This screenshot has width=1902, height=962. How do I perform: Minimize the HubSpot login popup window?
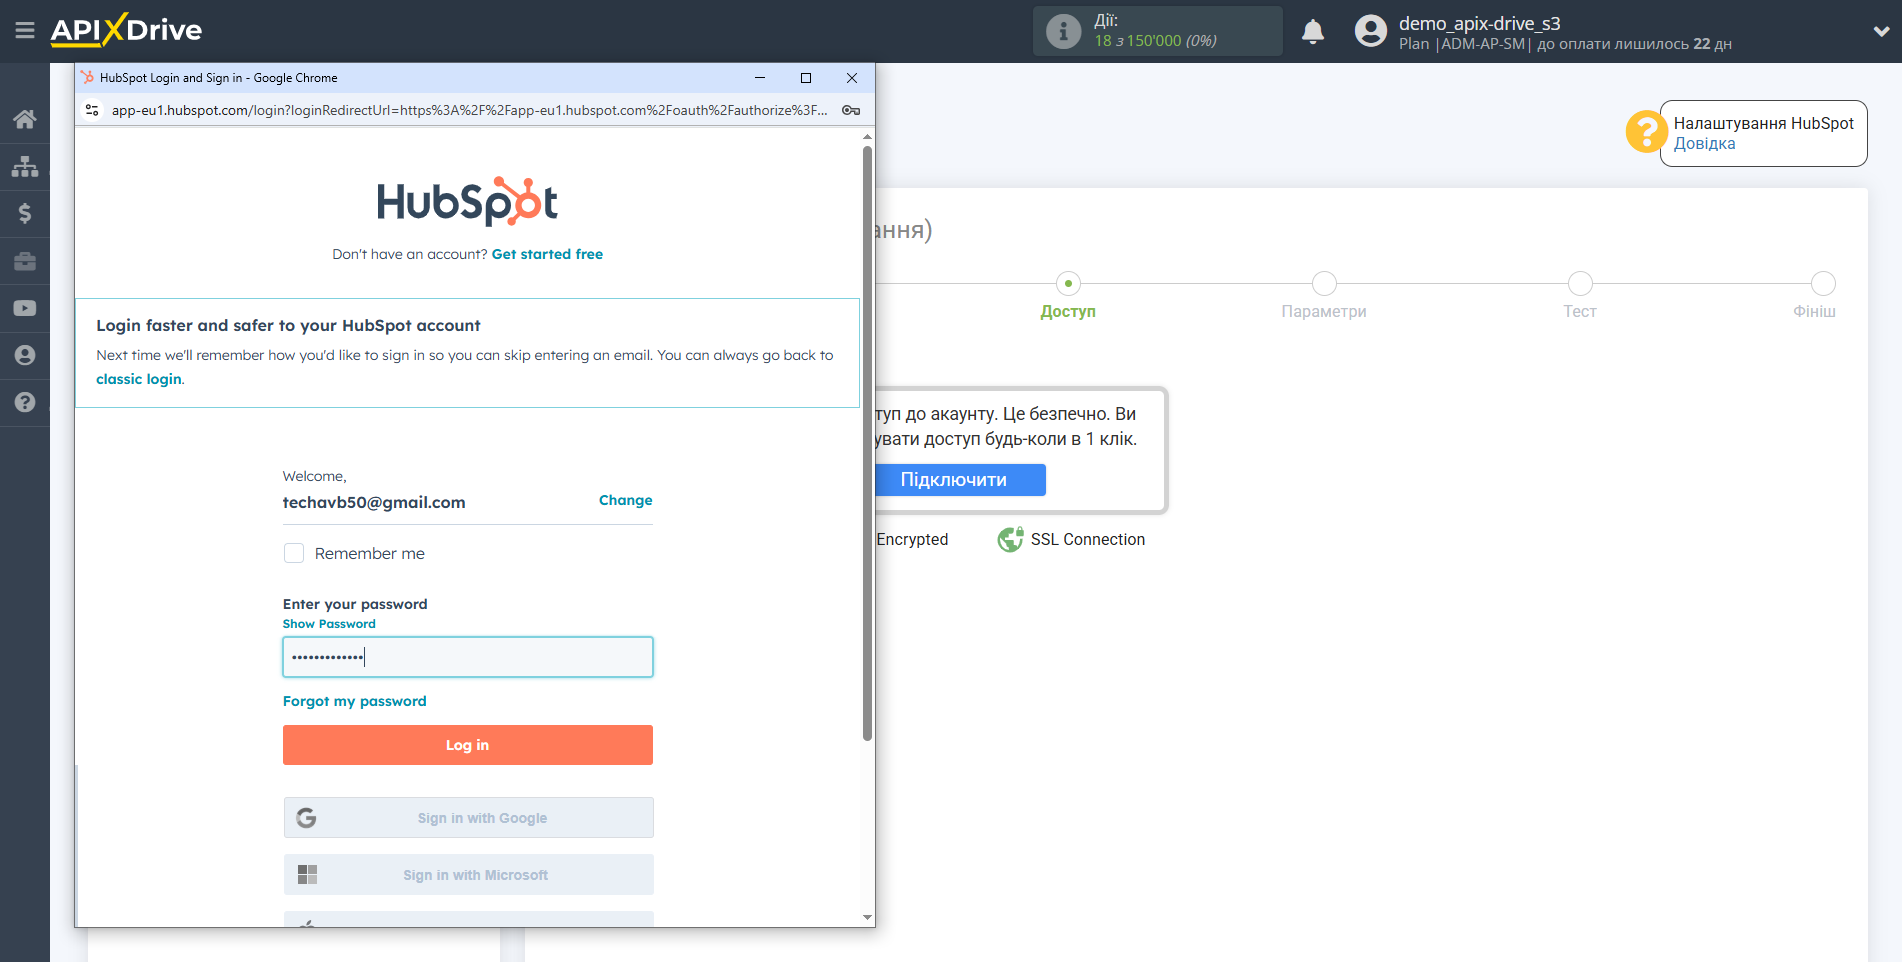760,78
